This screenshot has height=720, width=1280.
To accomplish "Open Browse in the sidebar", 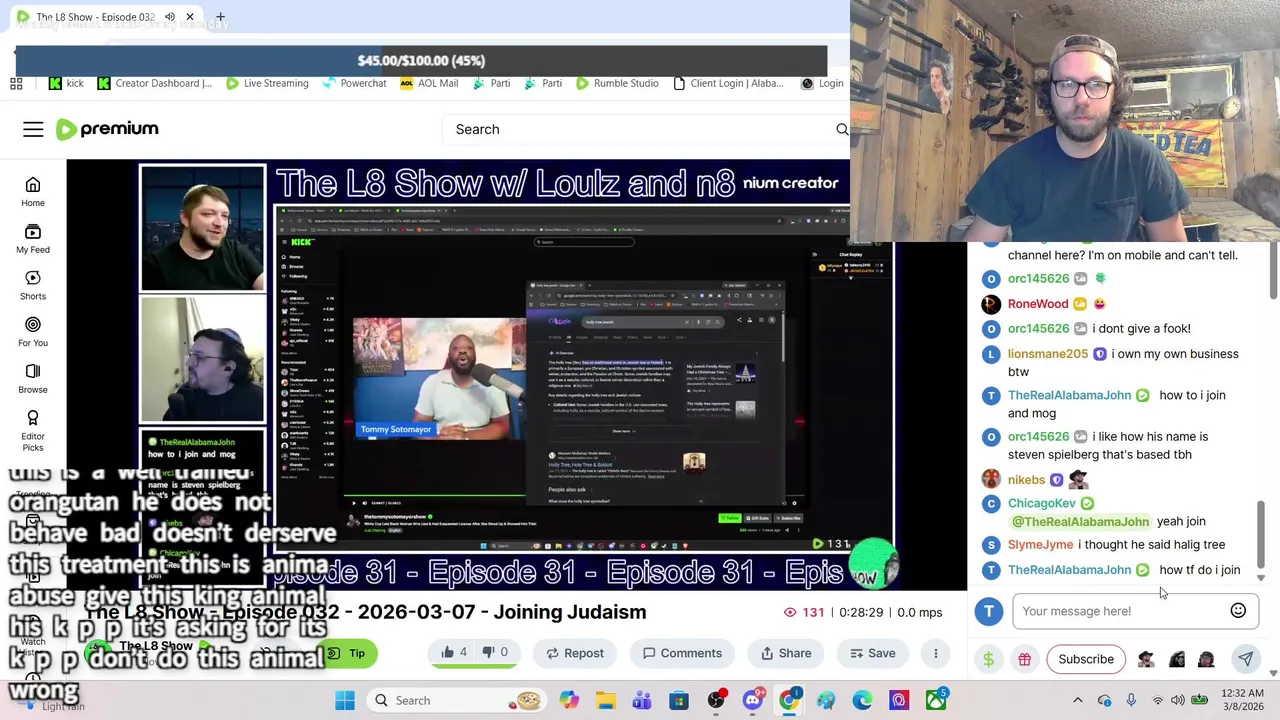I will pos(33,378).
